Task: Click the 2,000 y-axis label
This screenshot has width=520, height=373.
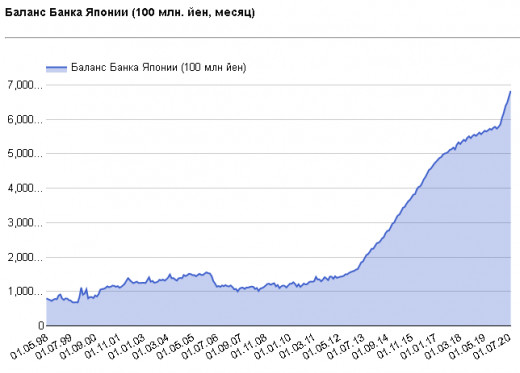Action: (25, 257)
